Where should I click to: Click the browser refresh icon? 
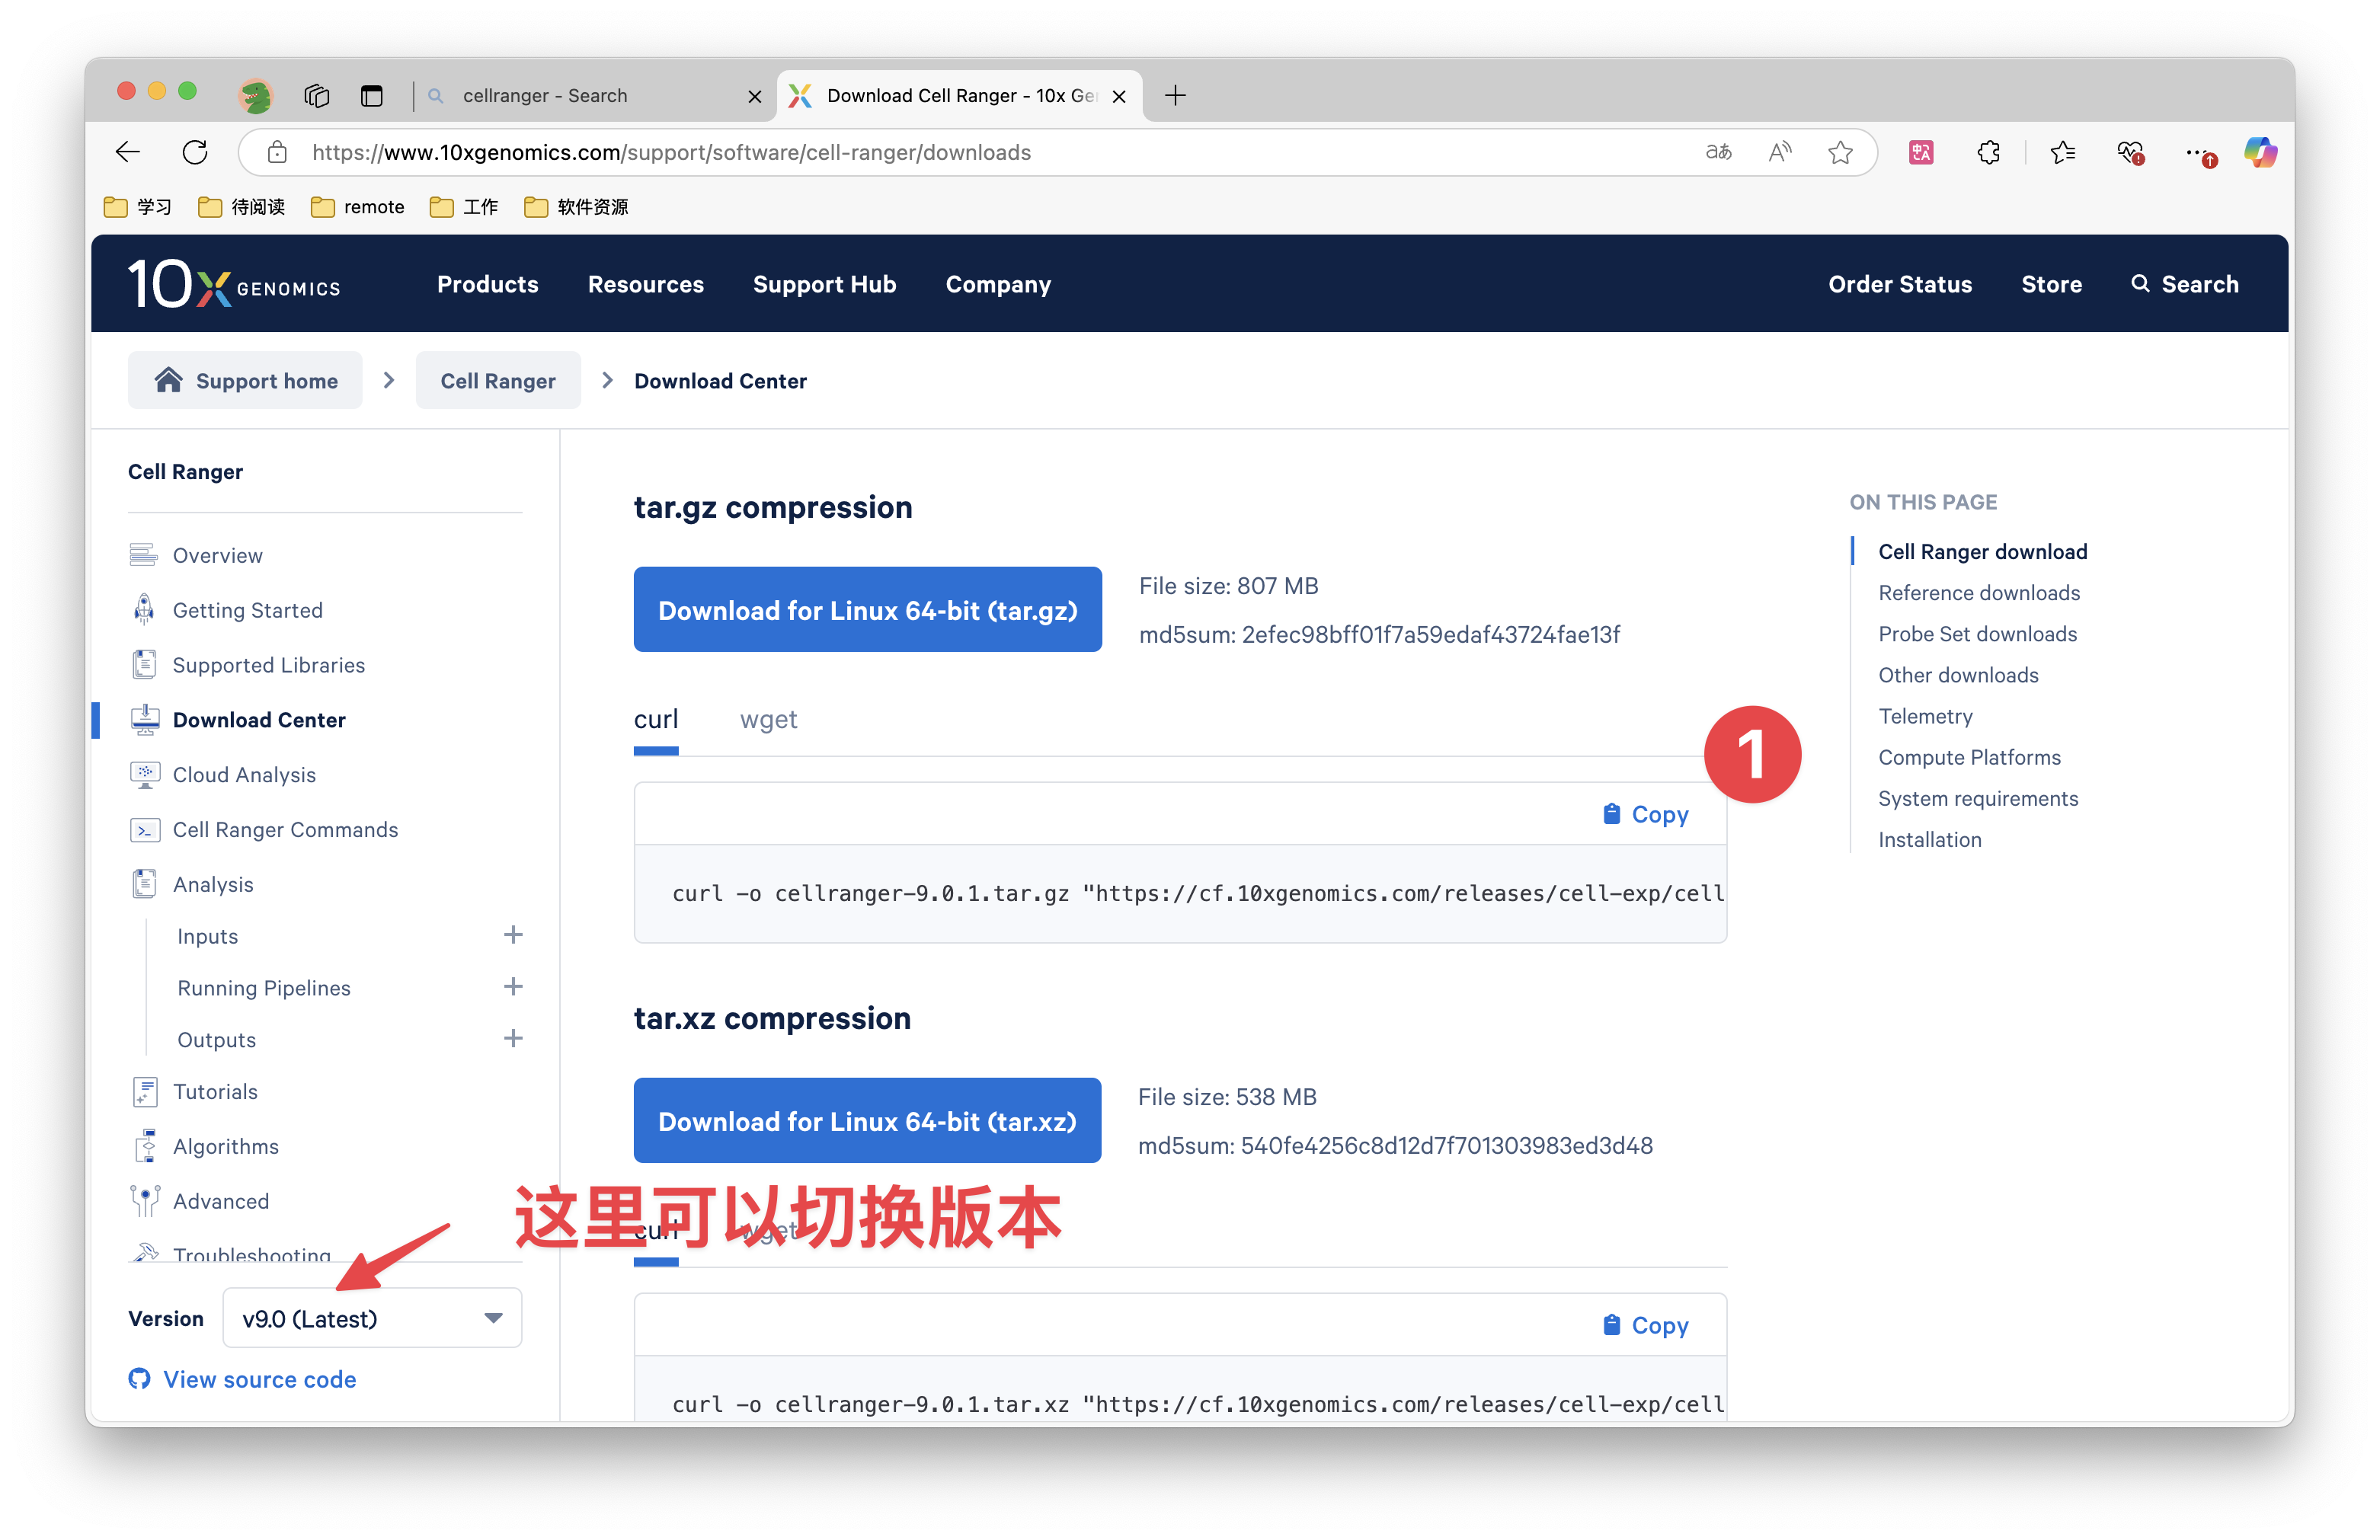[x=195, y=152]
